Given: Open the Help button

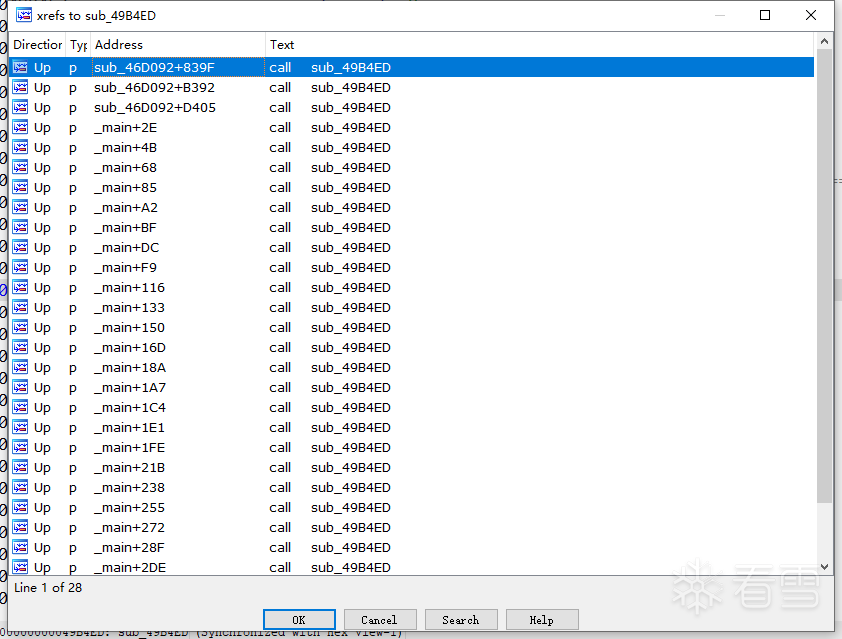Looking at the screenshot, I should tap(542, 620).
